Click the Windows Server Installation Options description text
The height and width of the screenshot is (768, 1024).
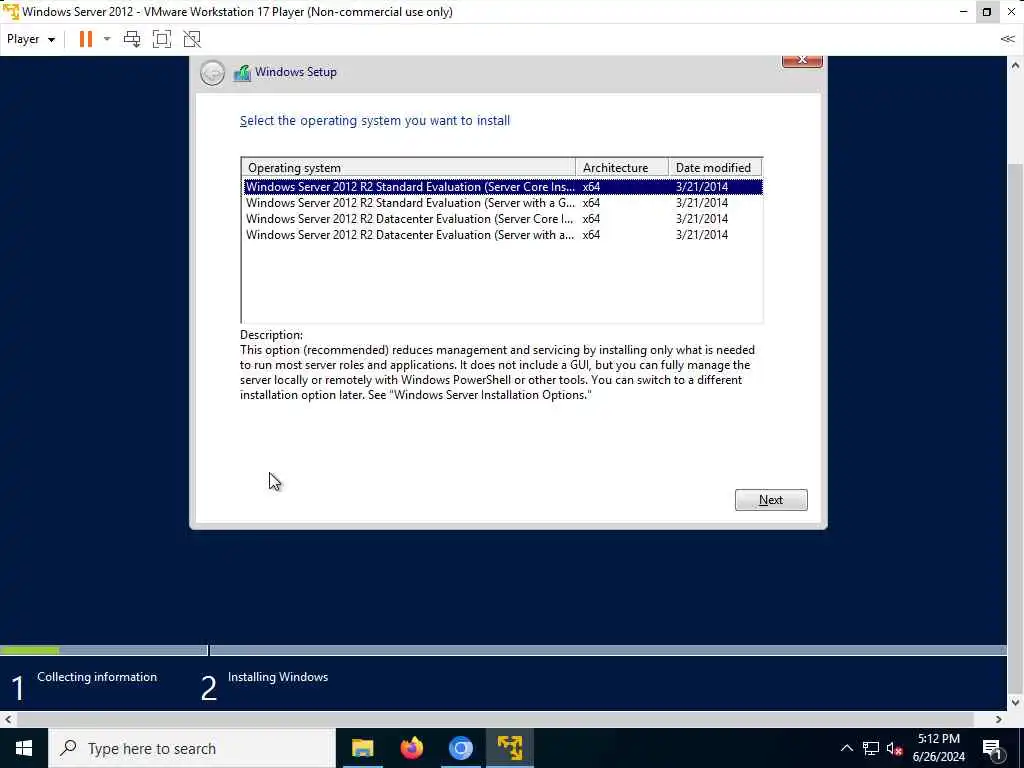(491, 395)
